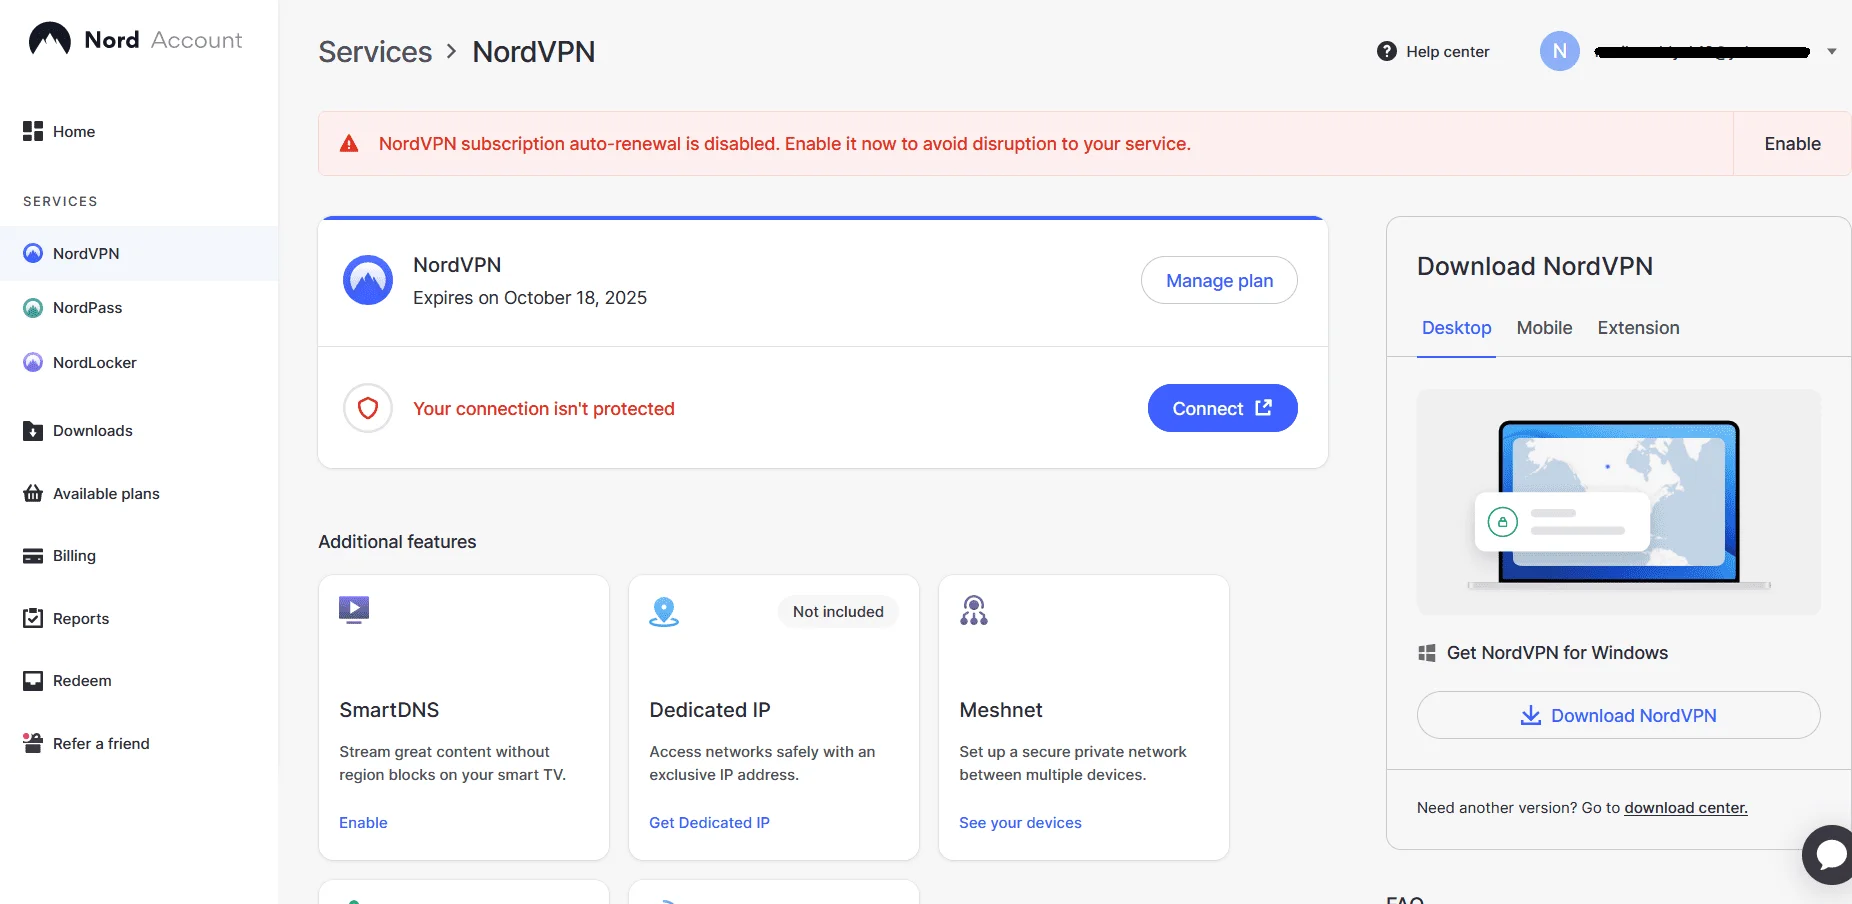Click the red warning triangle icon
1852x904 pixels.
[349, 144]
